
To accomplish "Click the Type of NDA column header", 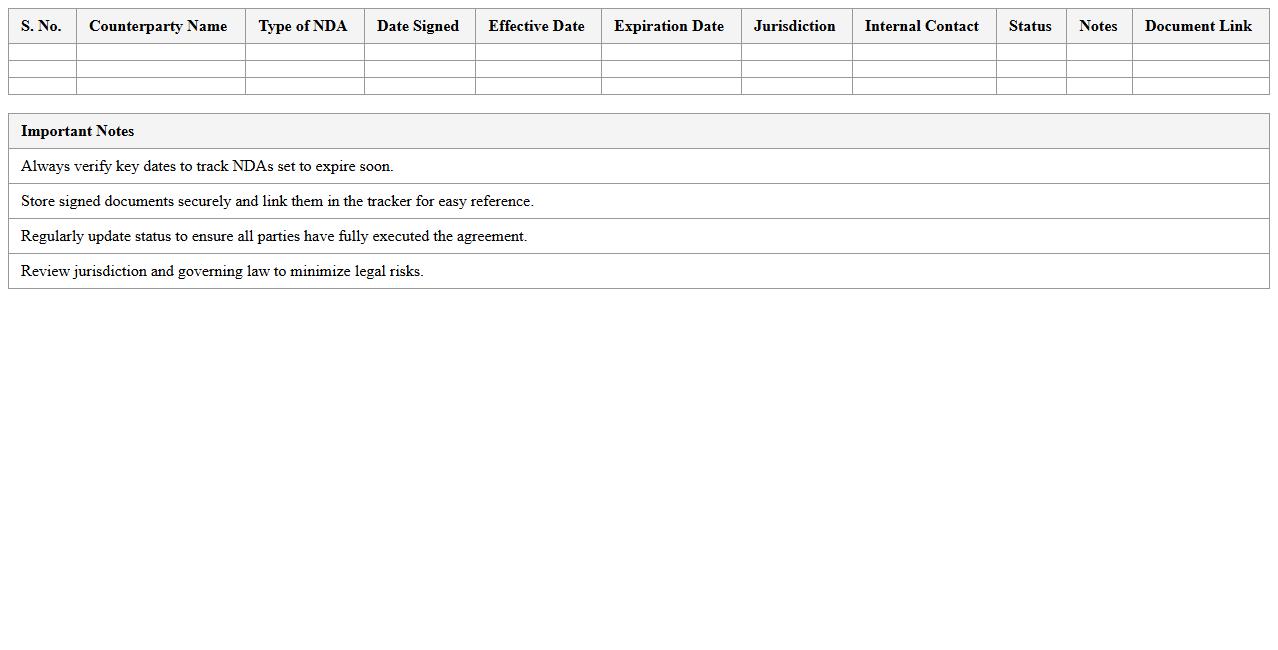I will [303, 26].
